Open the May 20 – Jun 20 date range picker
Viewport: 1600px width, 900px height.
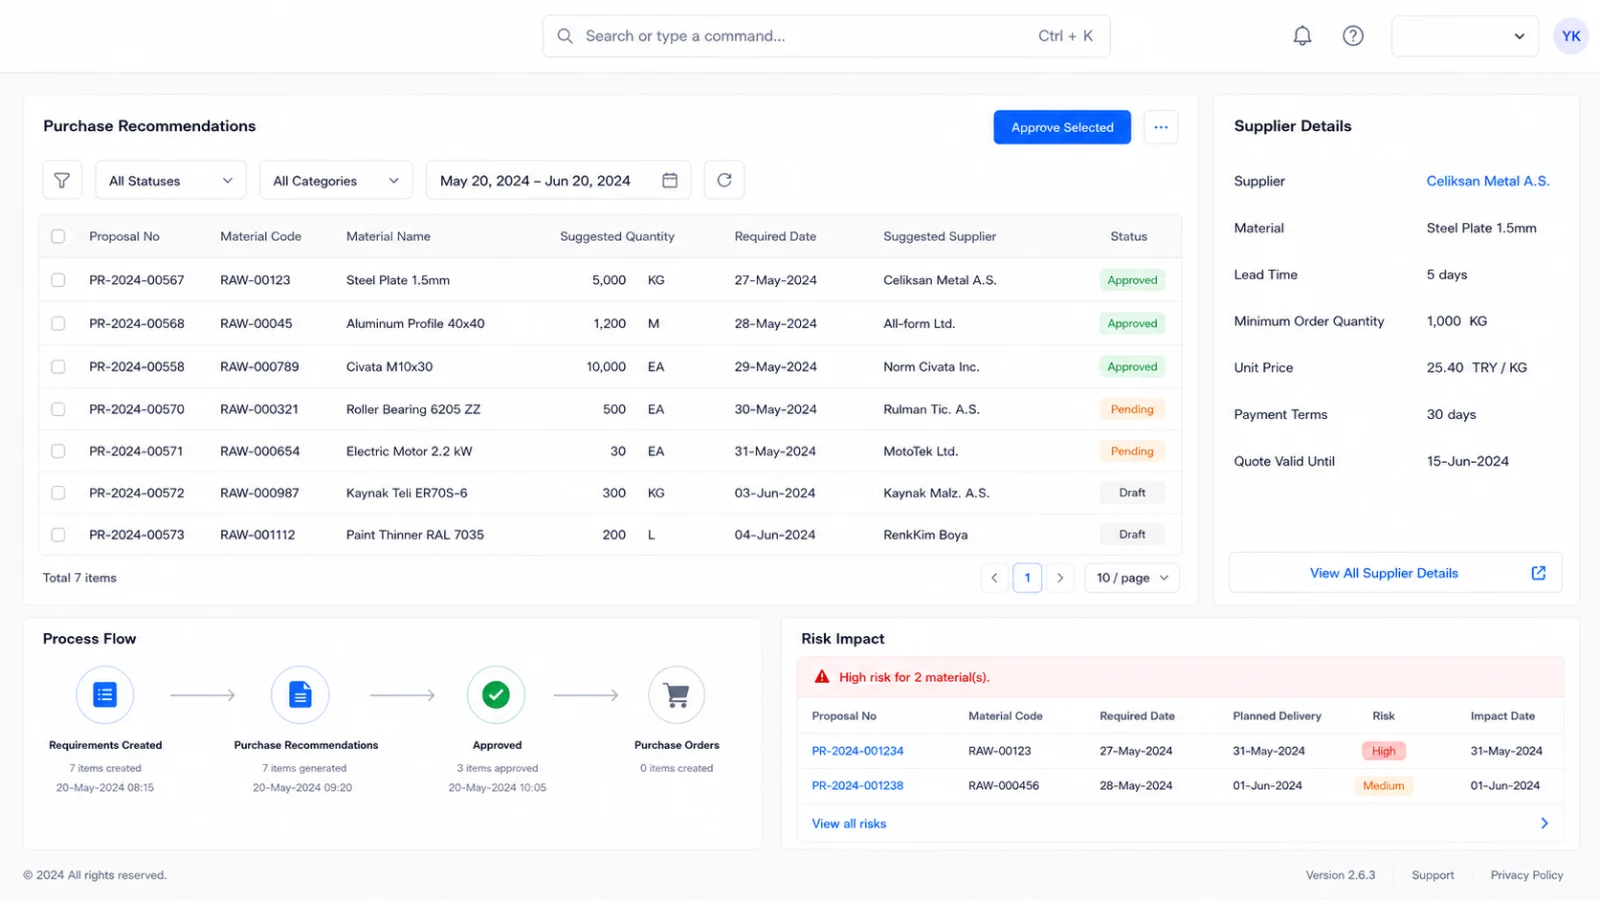coord(559,180)
